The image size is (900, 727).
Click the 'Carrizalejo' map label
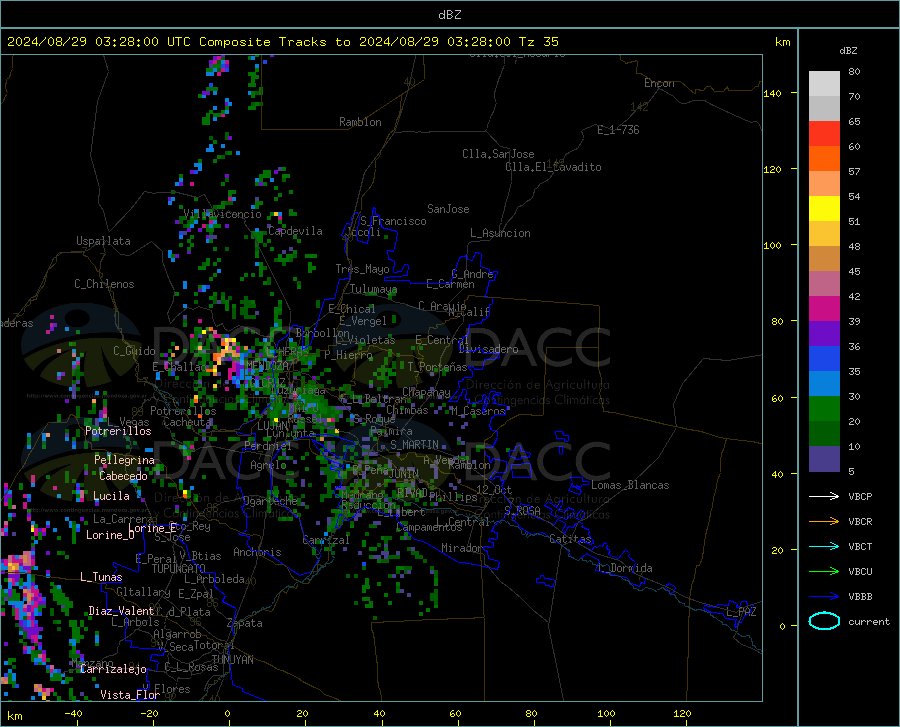[113, 669]
